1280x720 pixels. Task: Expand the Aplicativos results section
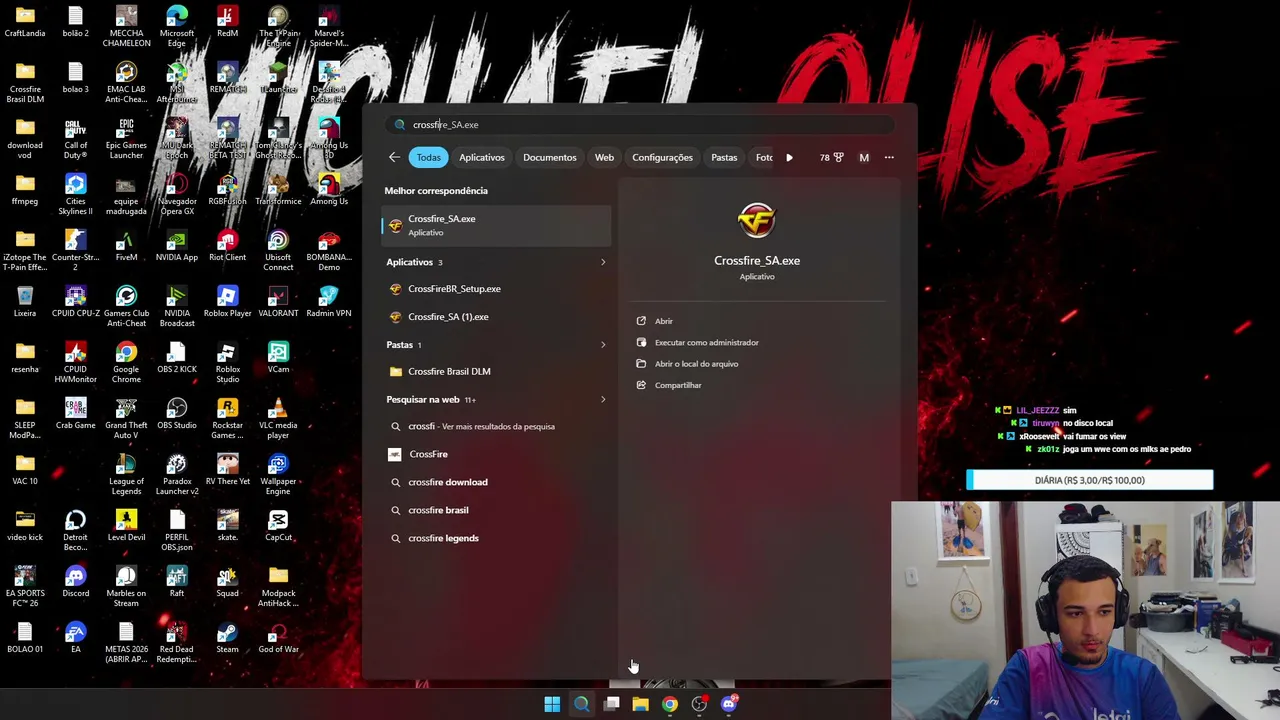click(x=603, y=262)
